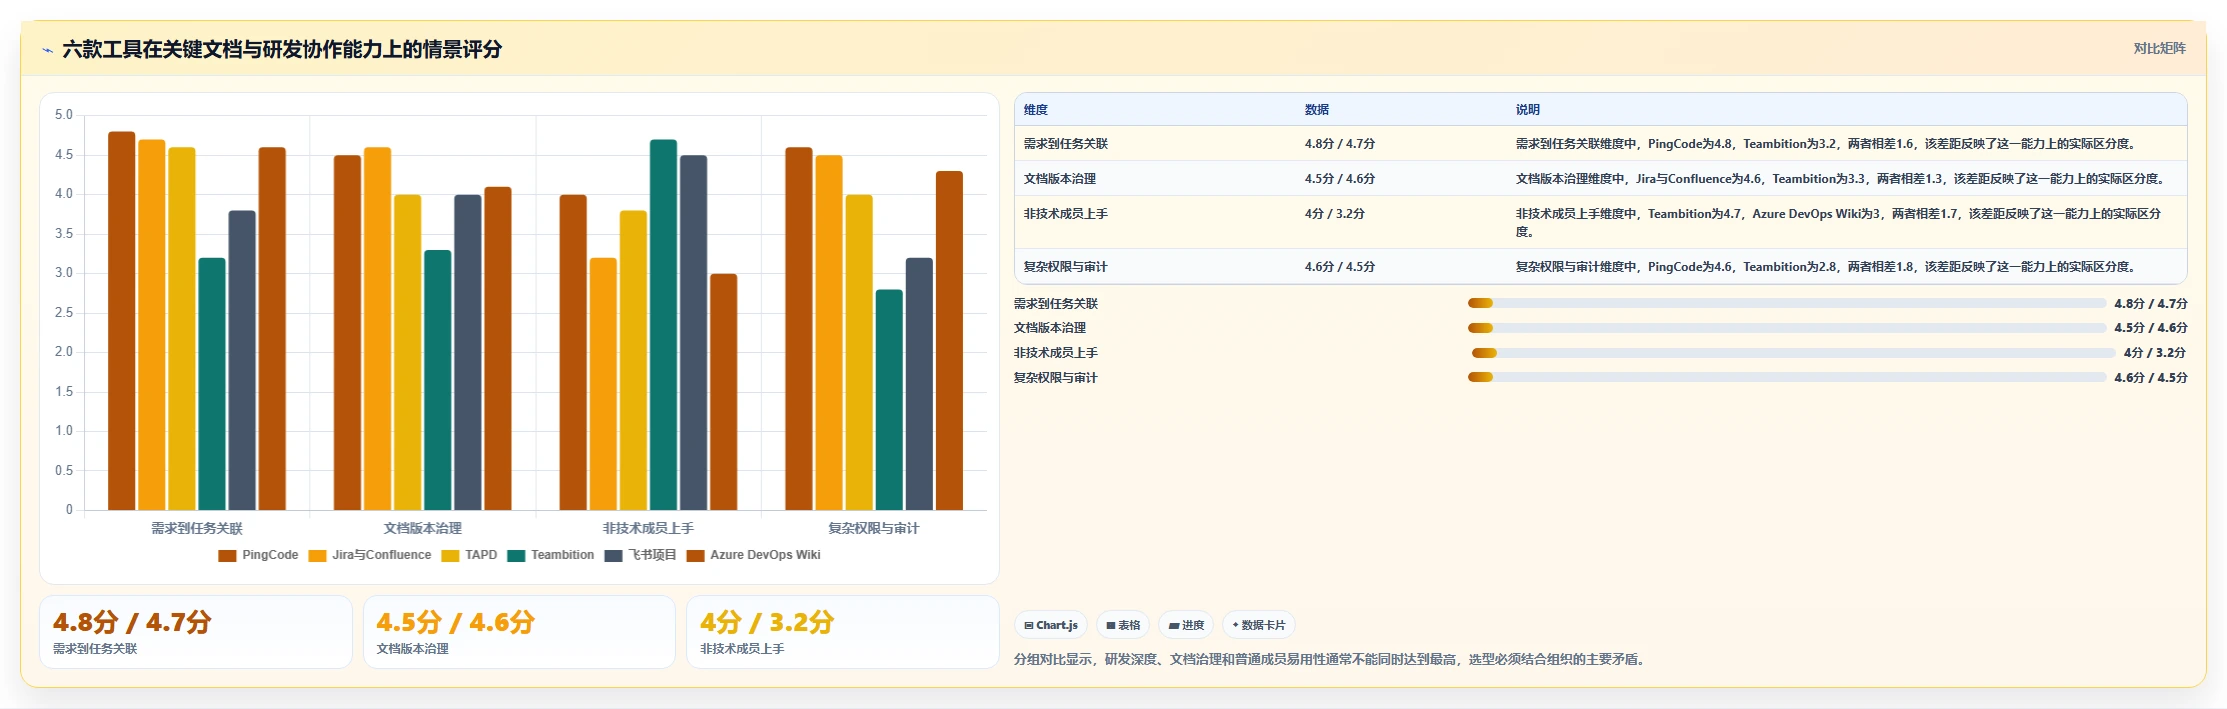Select the 文档版本治理 table row label
2227x709 pixels.
click(1060, 179)
